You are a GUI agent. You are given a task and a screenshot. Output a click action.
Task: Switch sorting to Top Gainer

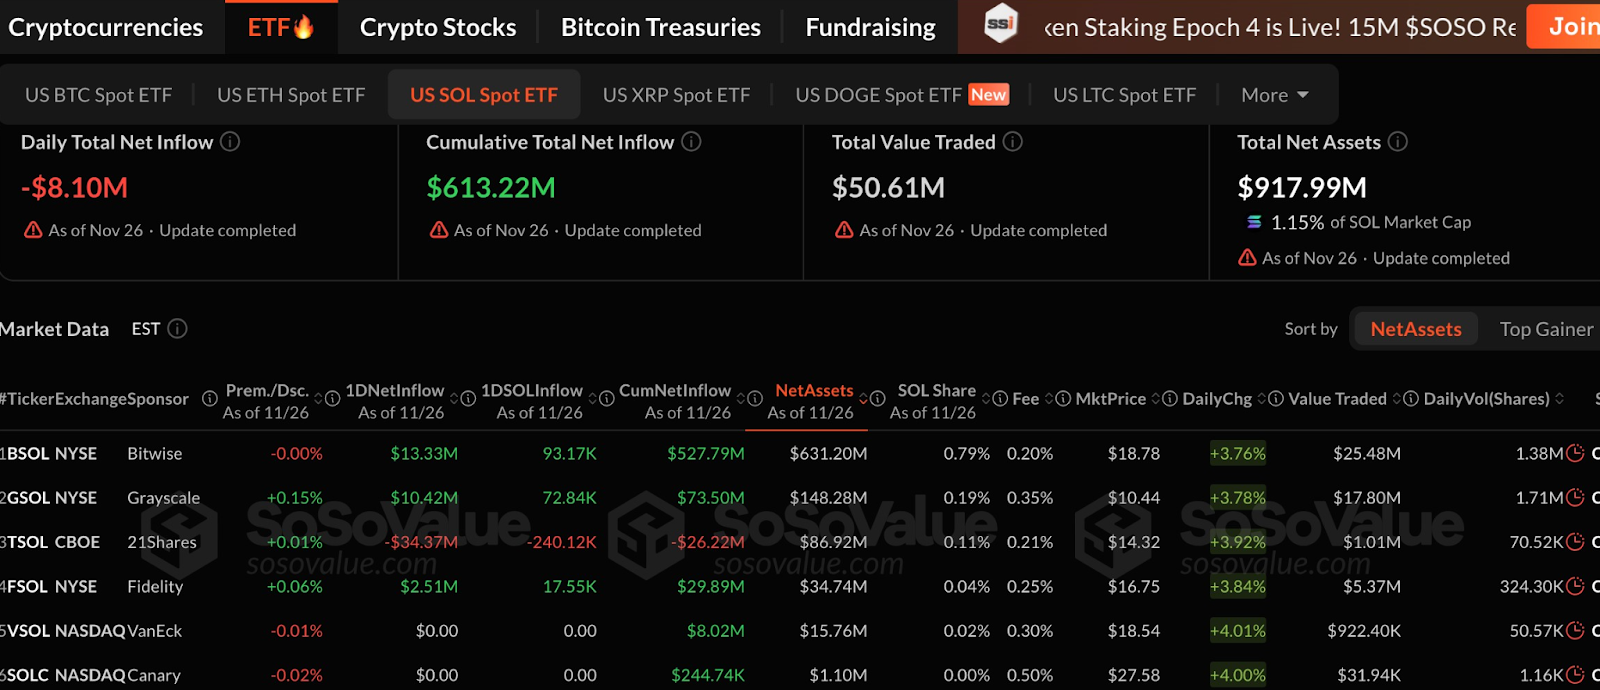point(1546,329)
